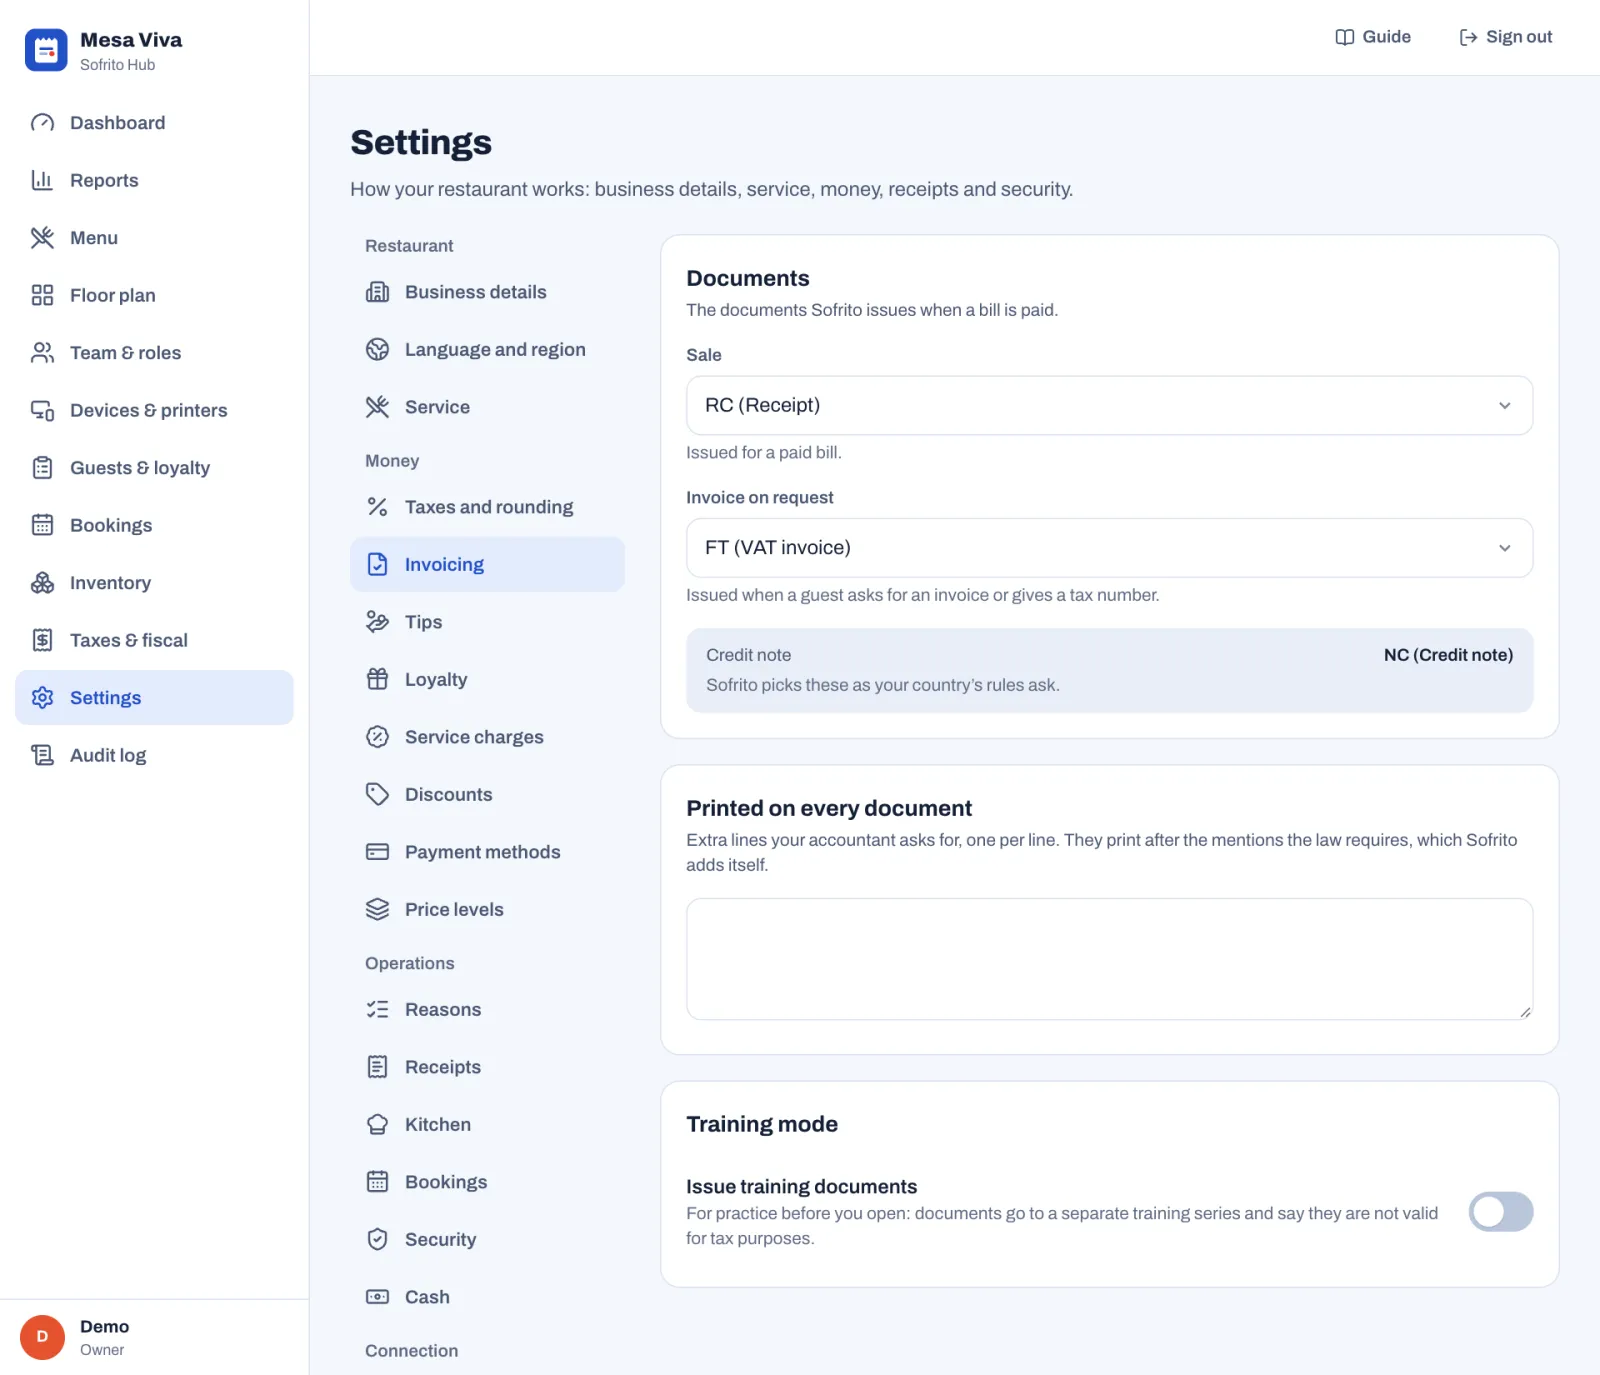Select Receipts under Operations
Screen dimensions: 1600x1375
tap(487, 1067)
